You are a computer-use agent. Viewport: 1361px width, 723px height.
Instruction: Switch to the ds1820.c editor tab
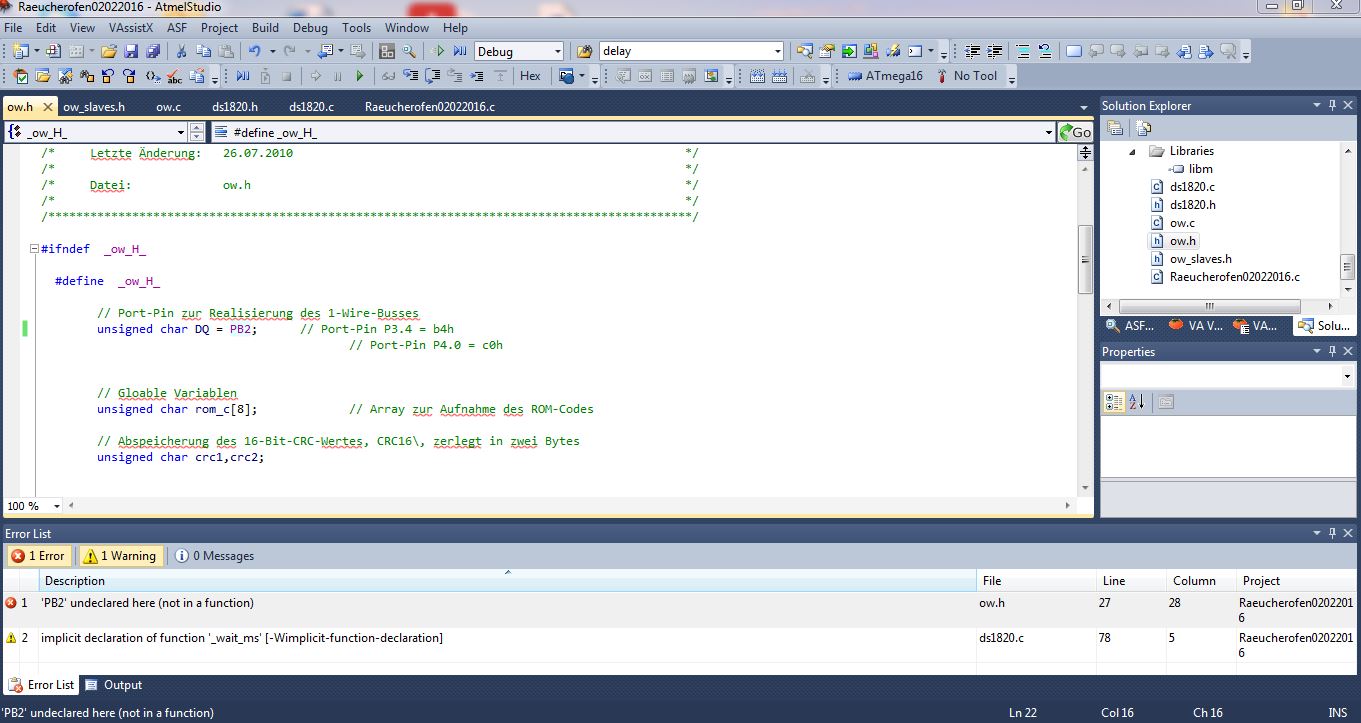click(x=311, y=106)
